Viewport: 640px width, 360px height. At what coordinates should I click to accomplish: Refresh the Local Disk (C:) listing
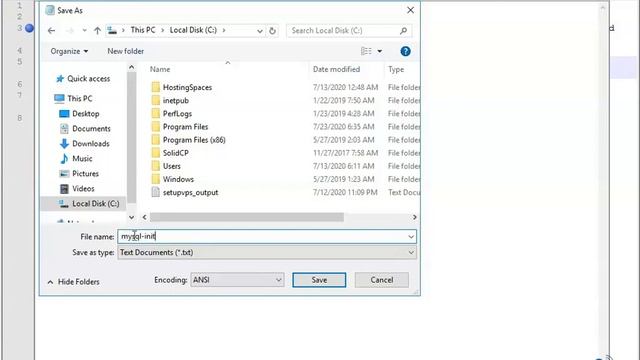tap(272, 31)
